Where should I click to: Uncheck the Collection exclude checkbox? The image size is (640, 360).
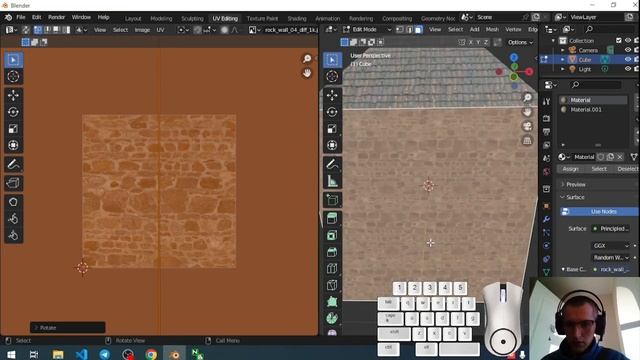[619, 40]
